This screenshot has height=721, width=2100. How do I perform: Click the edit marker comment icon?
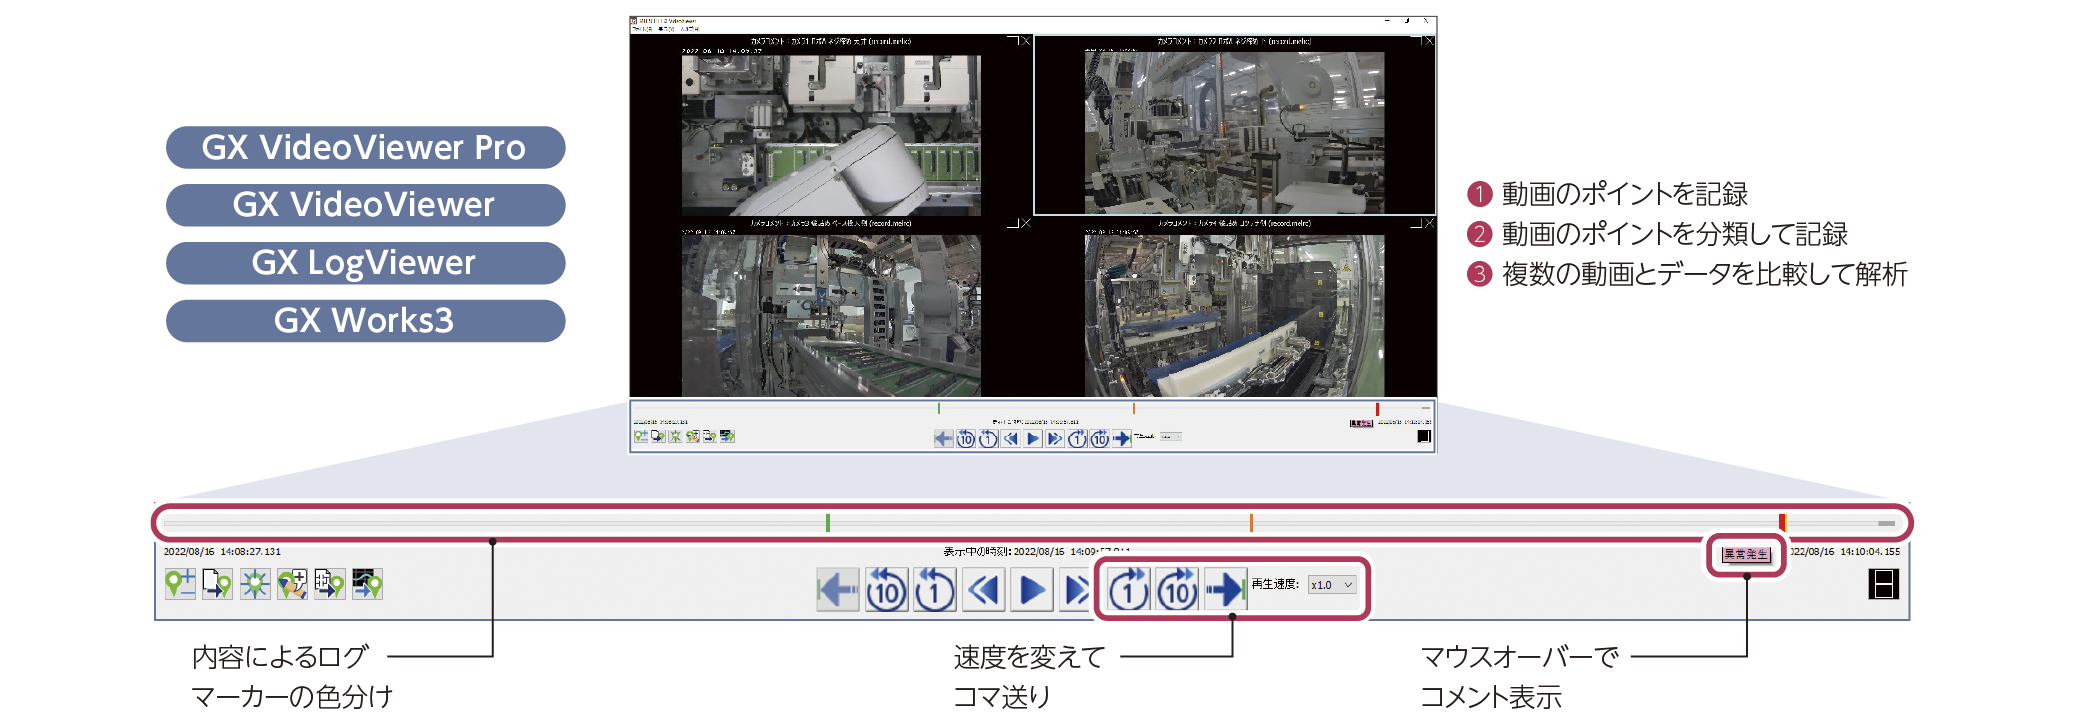coord(292,584)
